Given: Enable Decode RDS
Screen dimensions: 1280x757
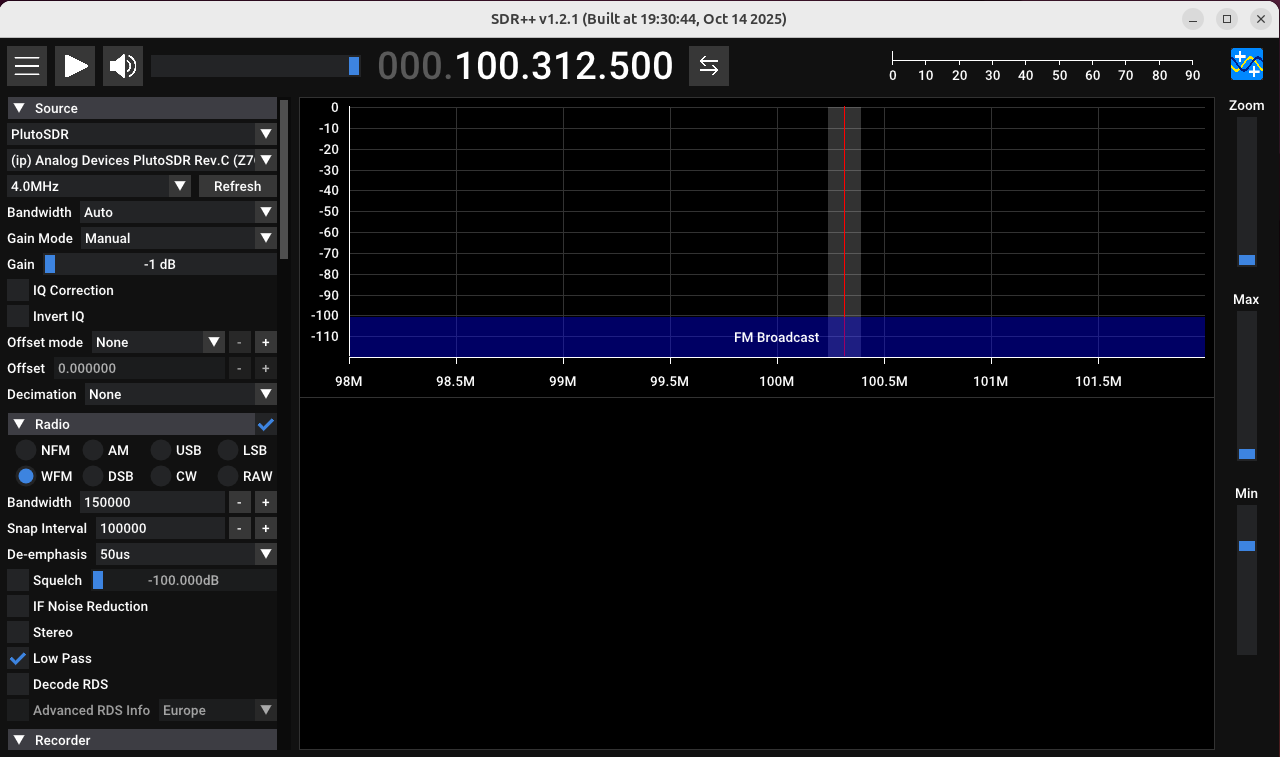Looking at the screenshot, I should tap(17, 684).
